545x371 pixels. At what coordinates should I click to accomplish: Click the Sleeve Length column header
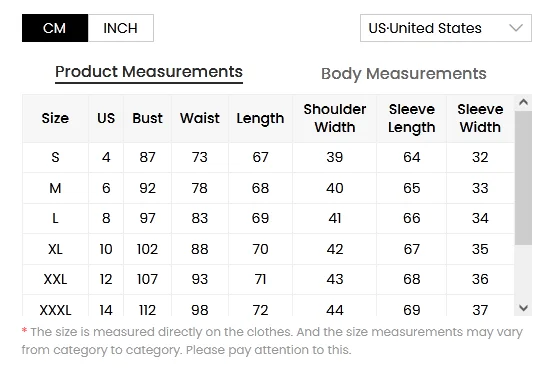pyautogui.click(x=412, y=119)
